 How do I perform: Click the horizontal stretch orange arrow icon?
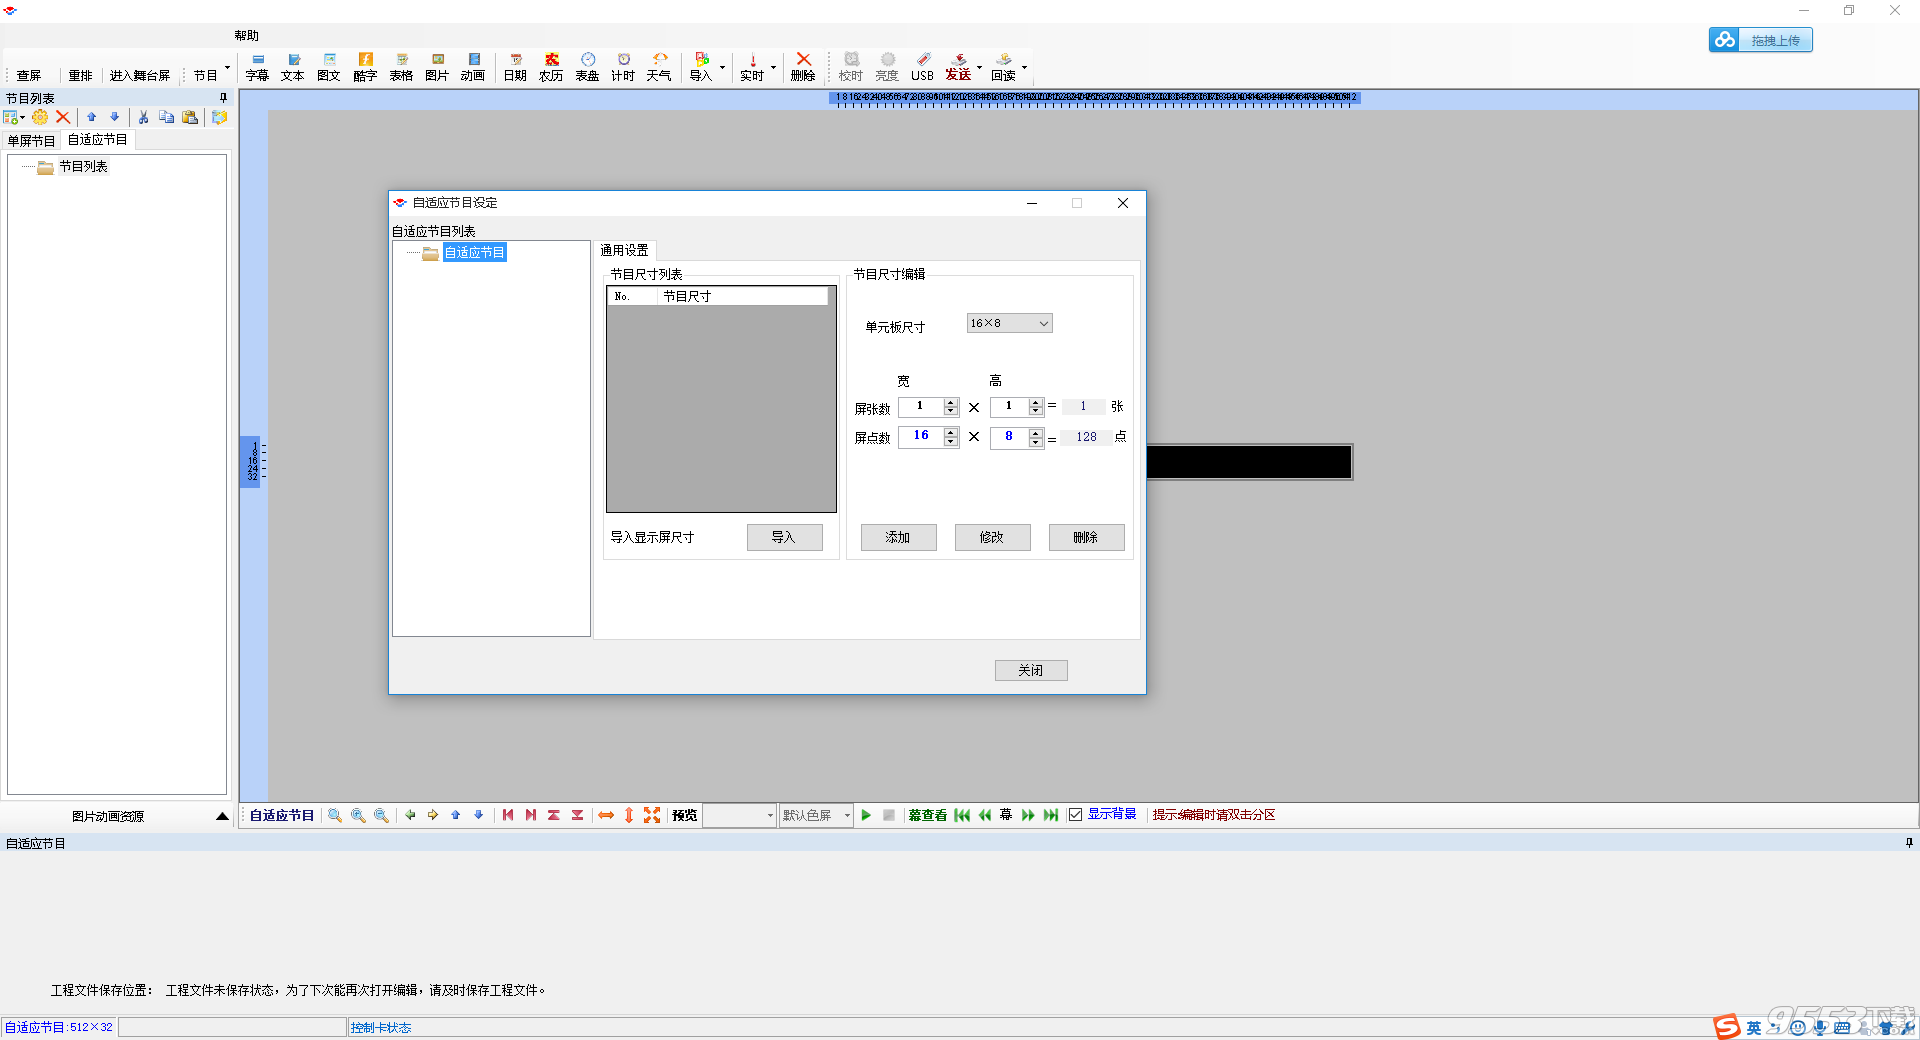click(606, 815)
